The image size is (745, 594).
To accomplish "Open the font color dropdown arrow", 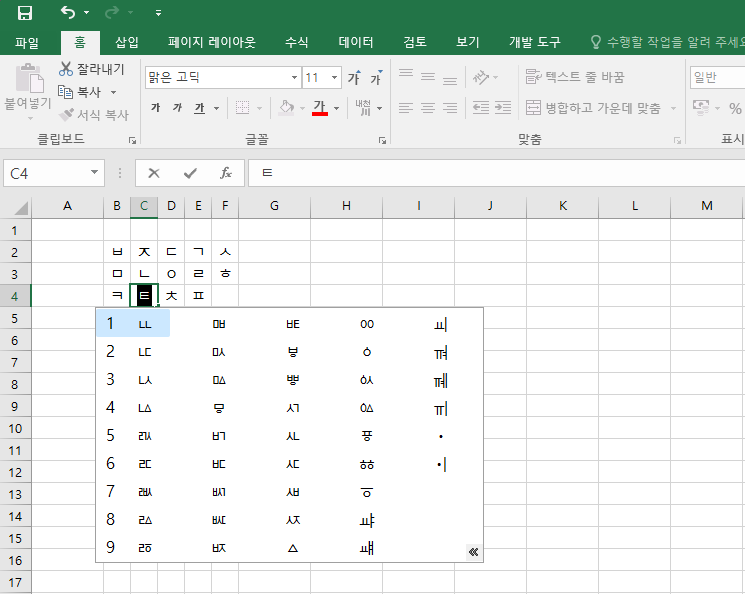I will [336, 108].
